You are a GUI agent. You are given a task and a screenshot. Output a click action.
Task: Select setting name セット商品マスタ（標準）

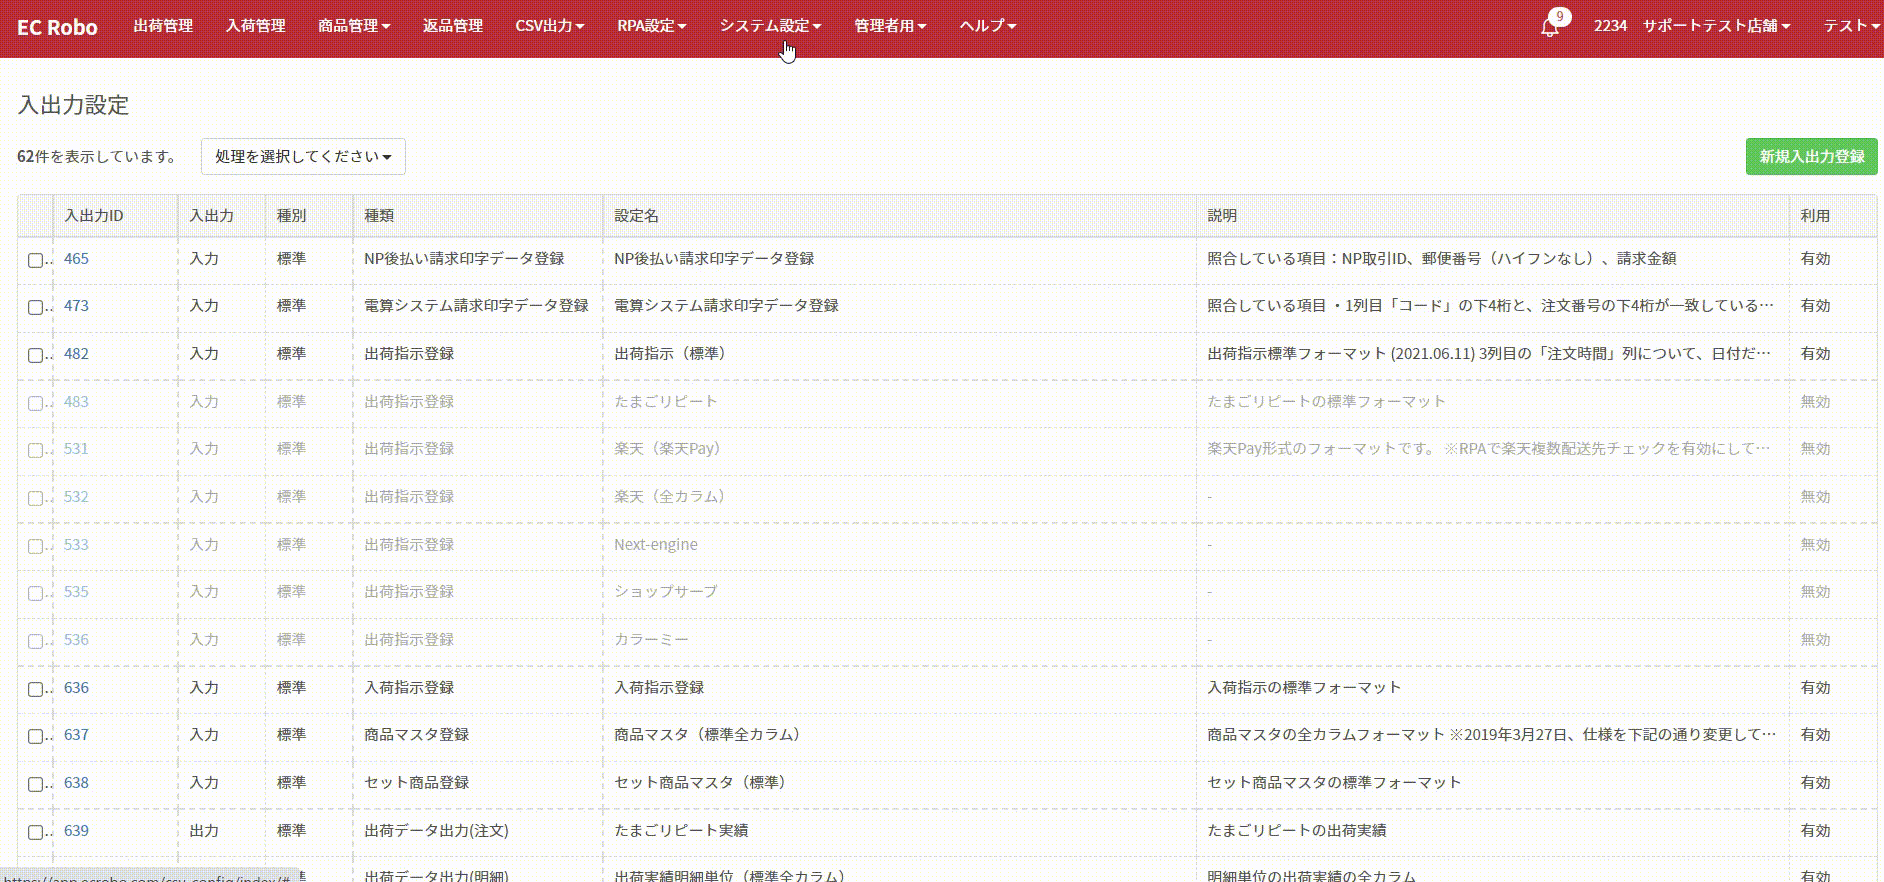tap(704, 783)
